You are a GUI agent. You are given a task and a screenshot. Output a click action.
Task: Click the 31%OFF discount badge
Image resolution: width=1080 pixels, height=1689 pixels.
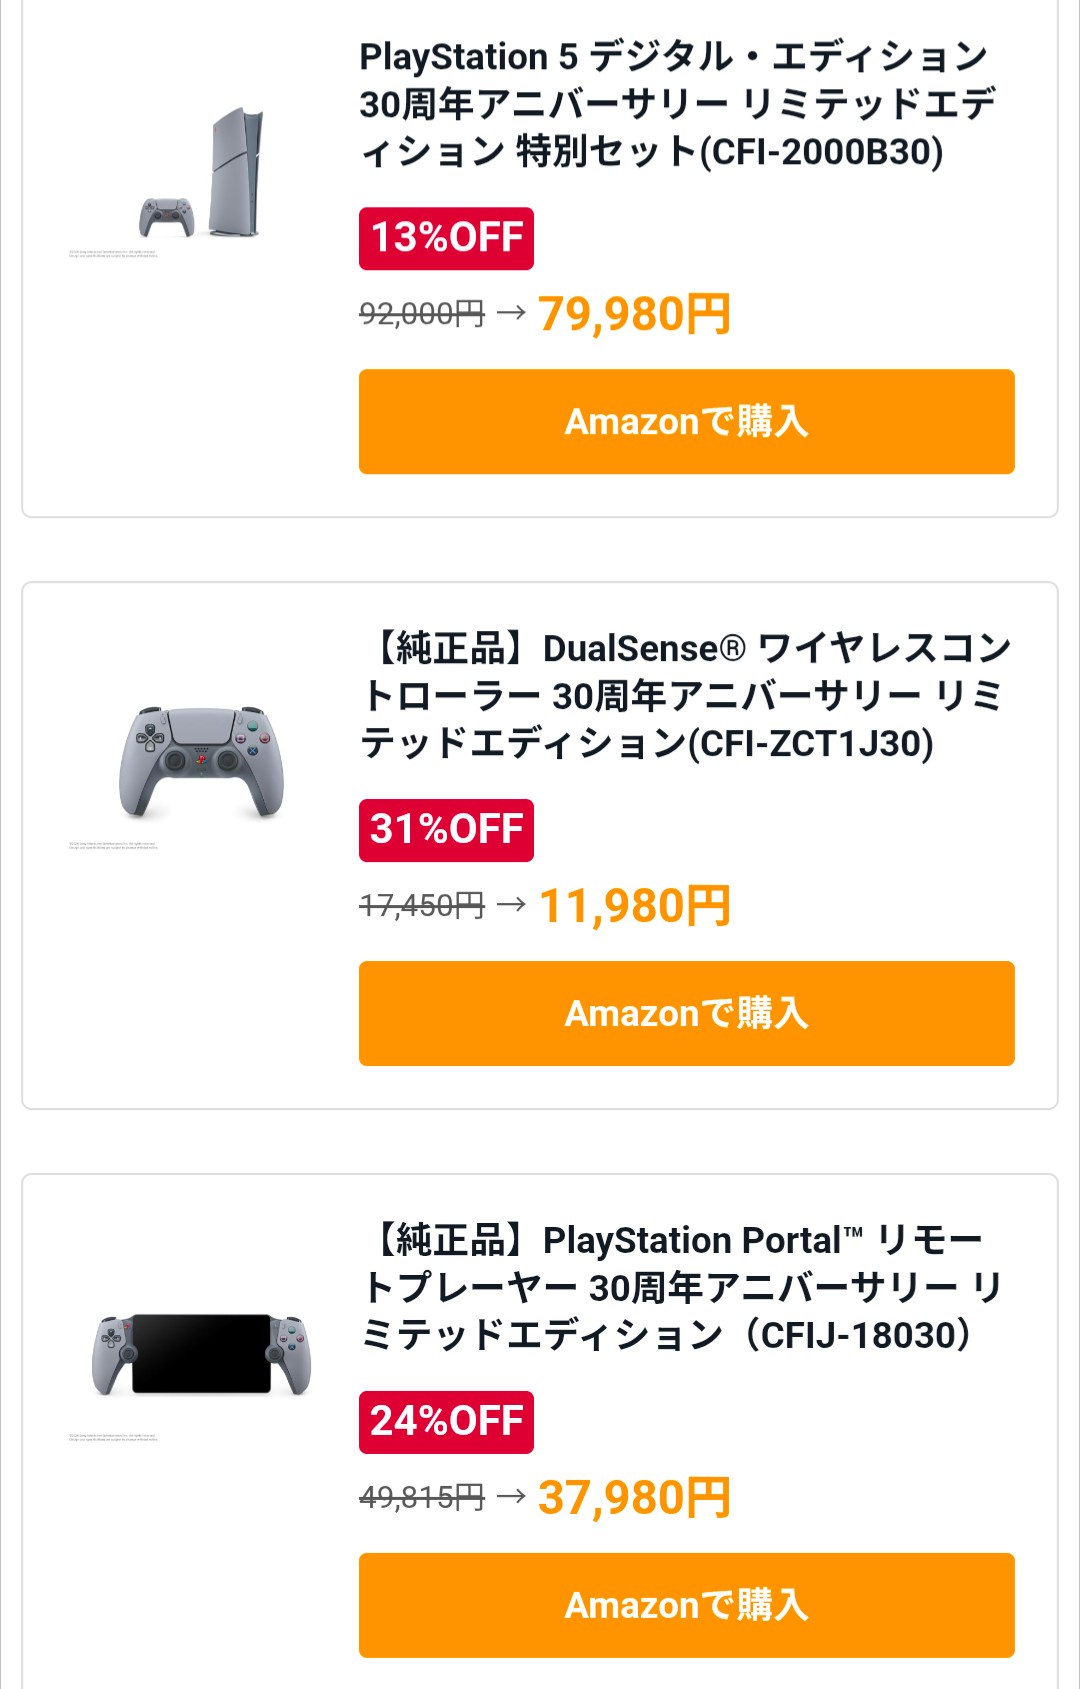pos(446,830)
